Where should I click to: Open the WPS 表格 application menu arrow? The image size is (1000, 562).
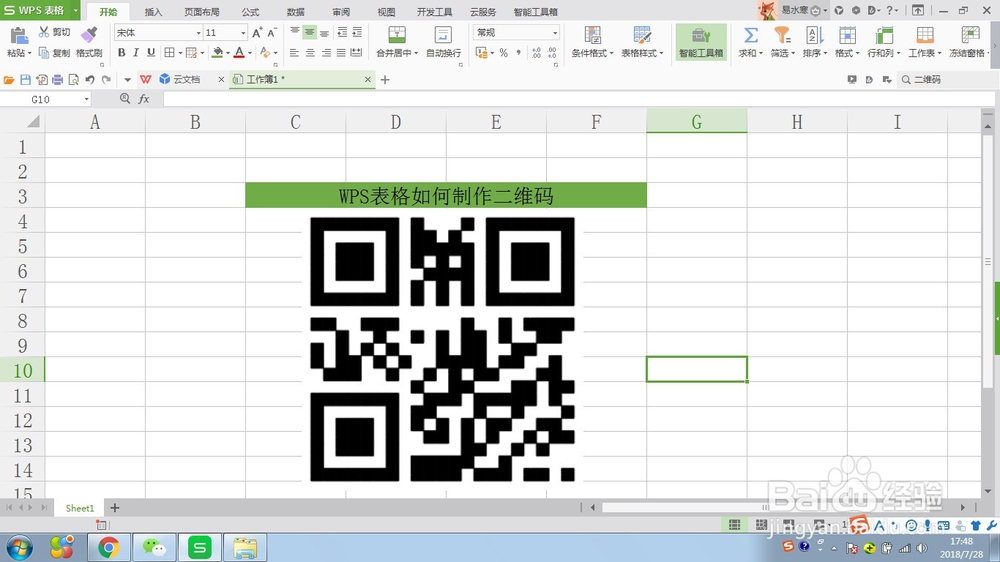point(75,10)
